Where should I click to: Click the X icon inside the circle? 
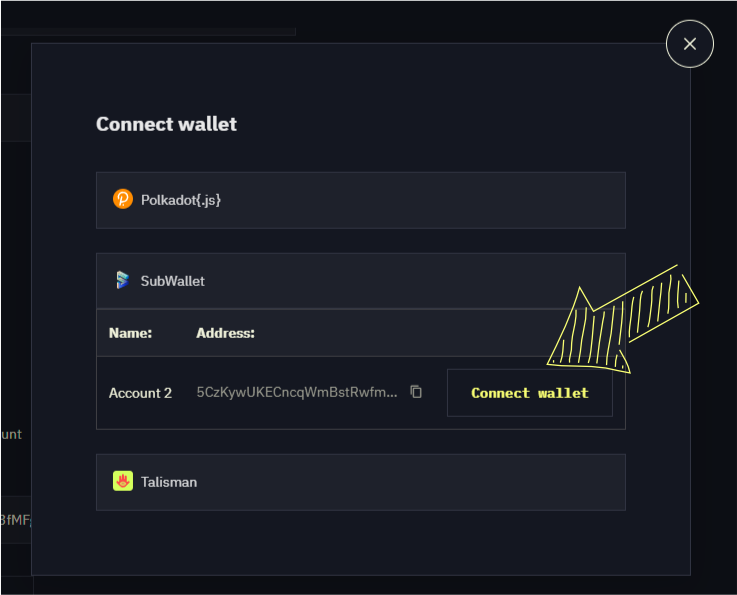point(690,44)
